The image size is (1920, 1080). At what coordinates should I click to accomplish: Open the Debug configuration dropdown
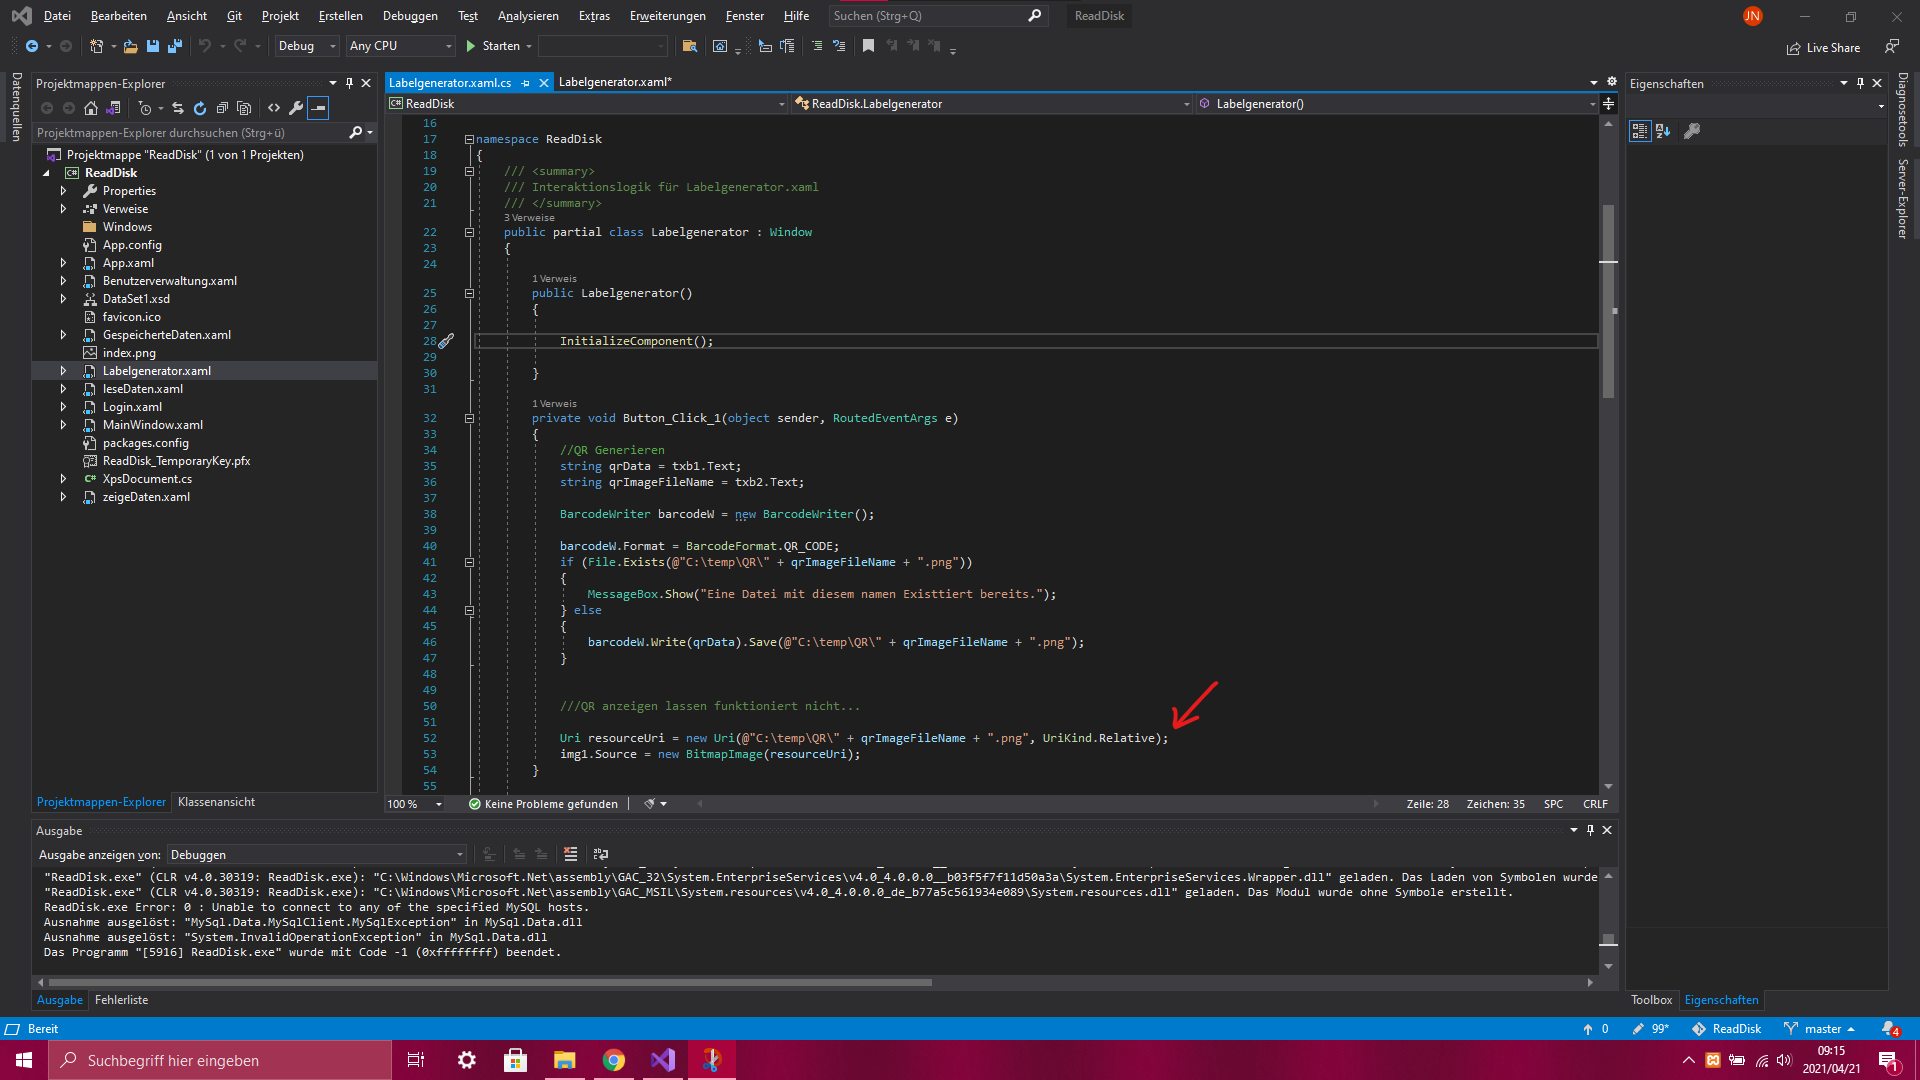[306, 46]
